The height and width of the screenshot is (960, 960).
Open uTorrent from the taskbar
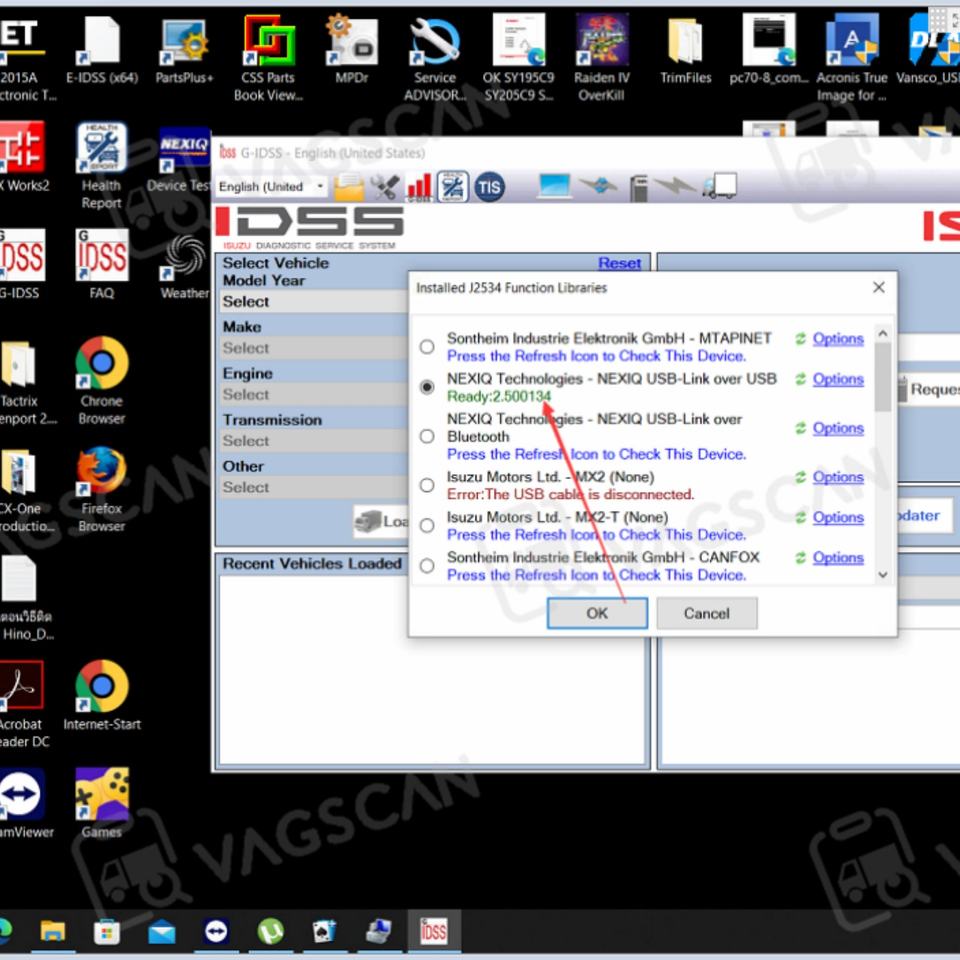(271, 932)
